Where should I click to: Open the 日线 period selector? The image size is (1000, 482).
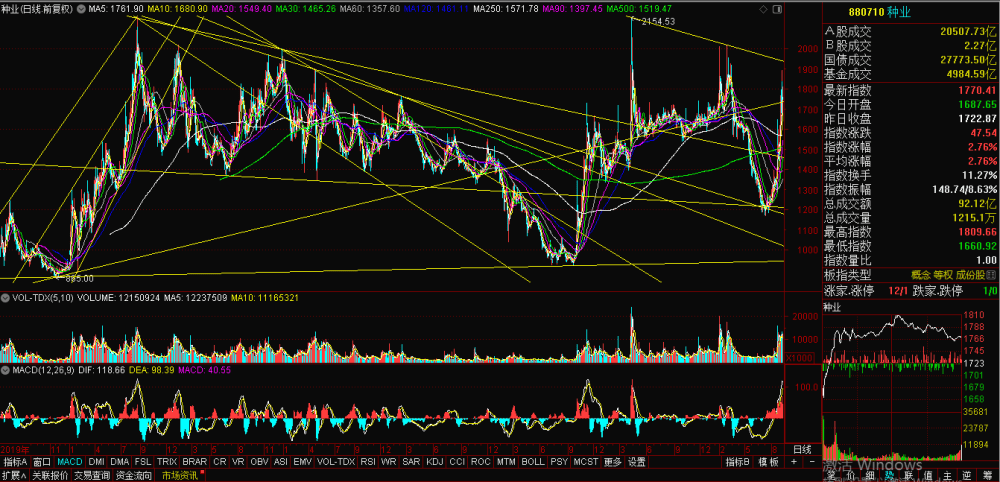pos(802,448)
